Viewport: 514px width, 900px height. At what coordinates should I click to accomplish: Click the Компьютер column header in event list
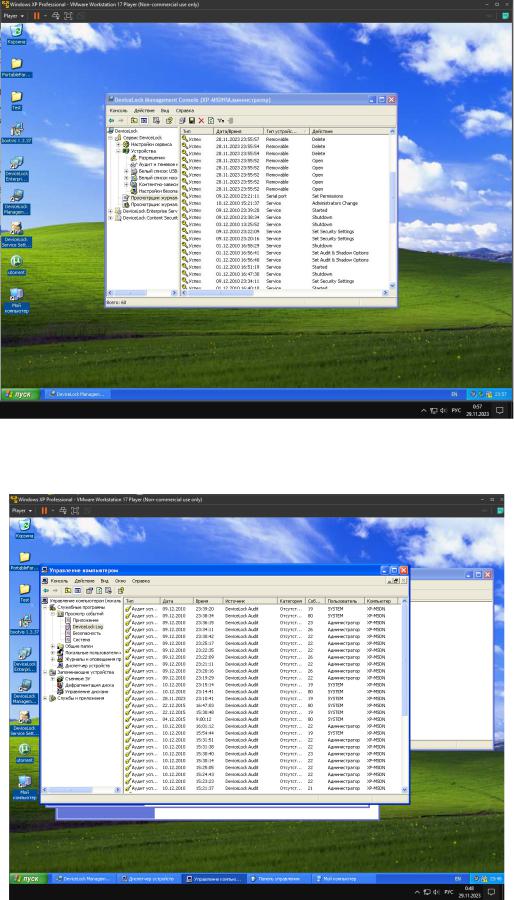click(382, 600)
